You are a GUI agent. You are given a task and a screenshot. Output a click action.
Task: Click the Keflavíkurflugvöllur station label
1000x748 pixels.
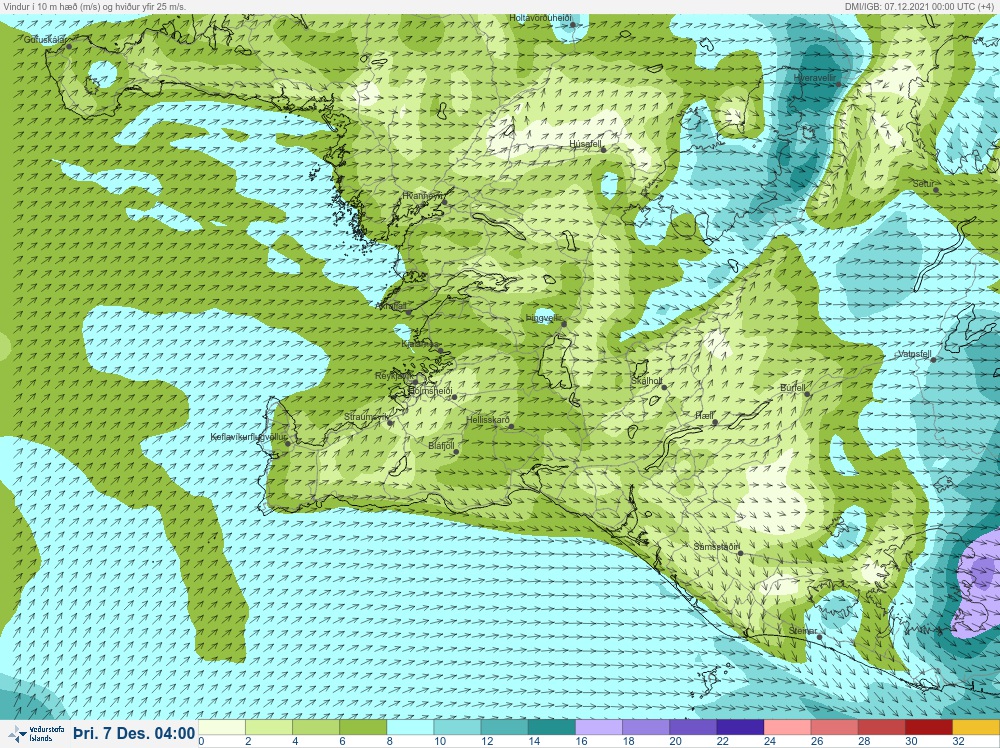coord(248,437)
